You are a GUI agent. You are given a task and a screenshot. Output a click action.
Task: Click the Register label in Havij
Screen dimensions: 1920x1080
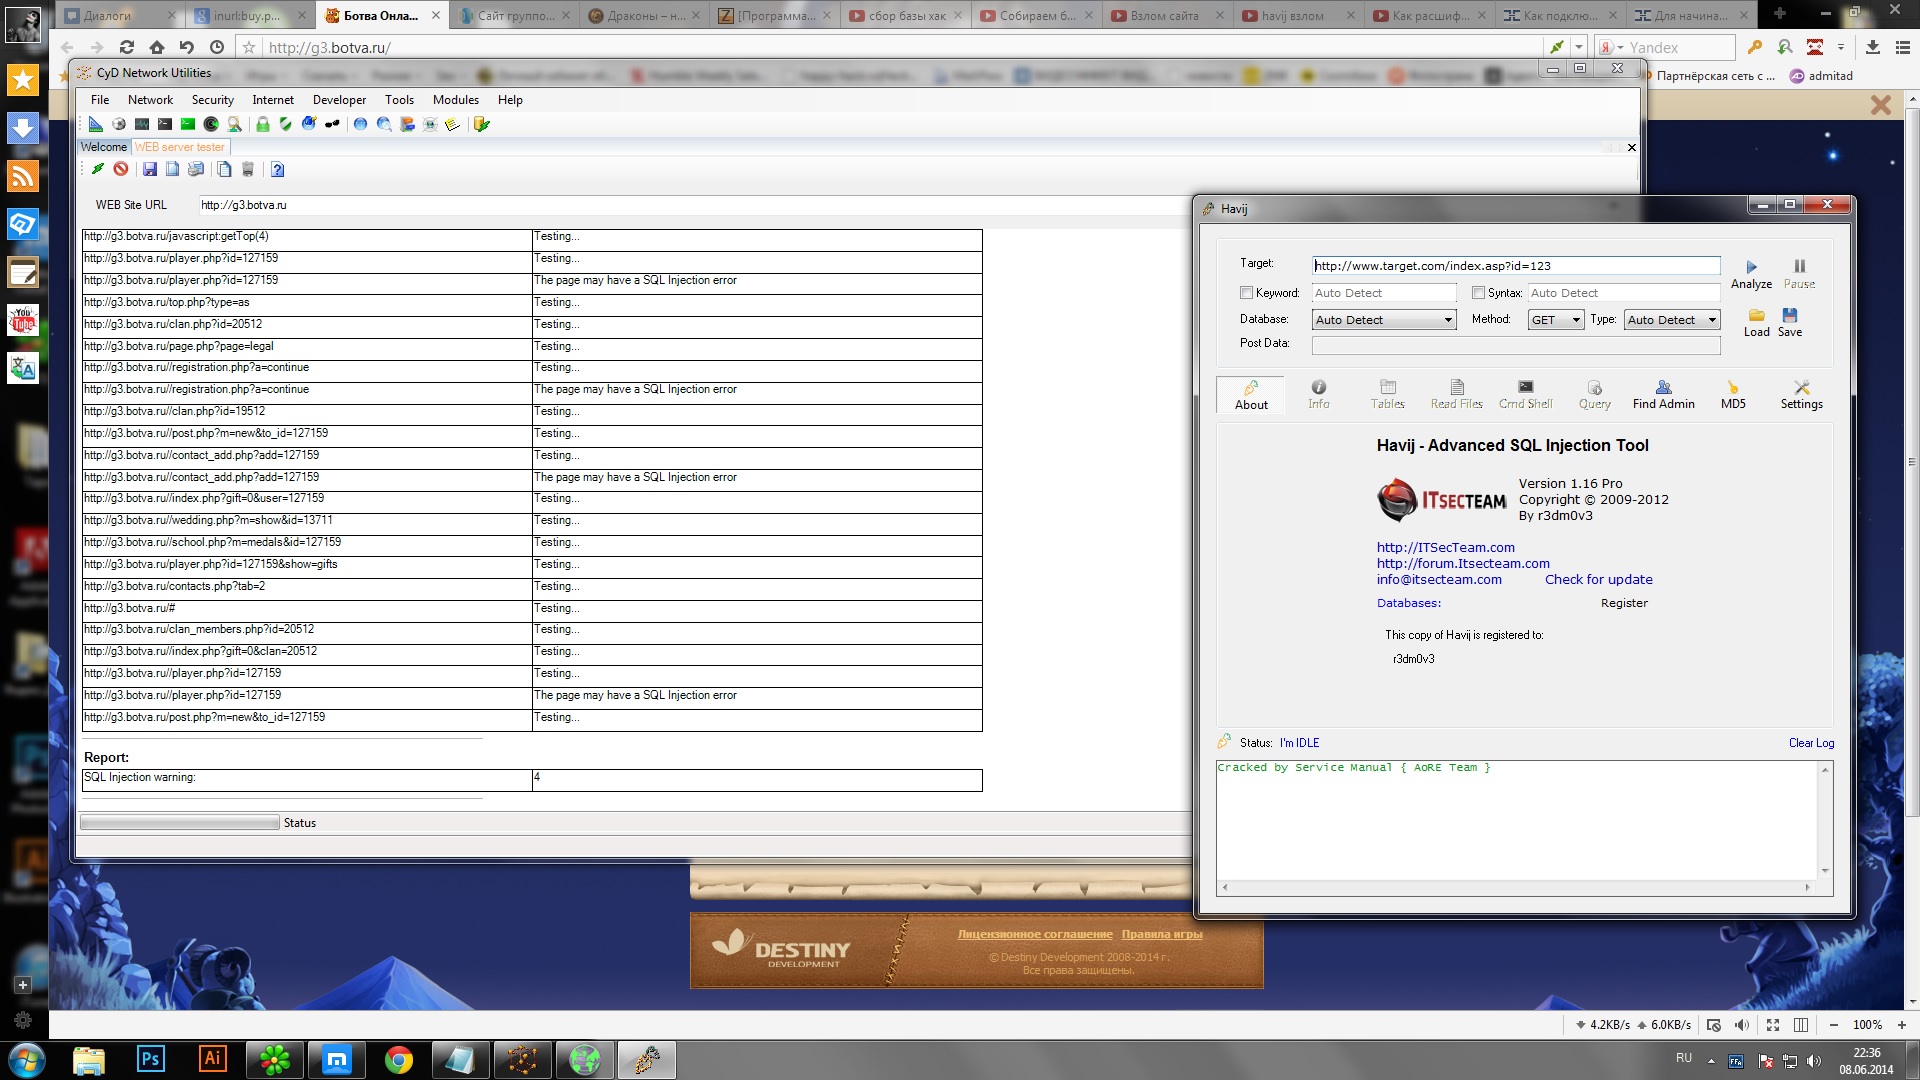tap(1624, 603)
